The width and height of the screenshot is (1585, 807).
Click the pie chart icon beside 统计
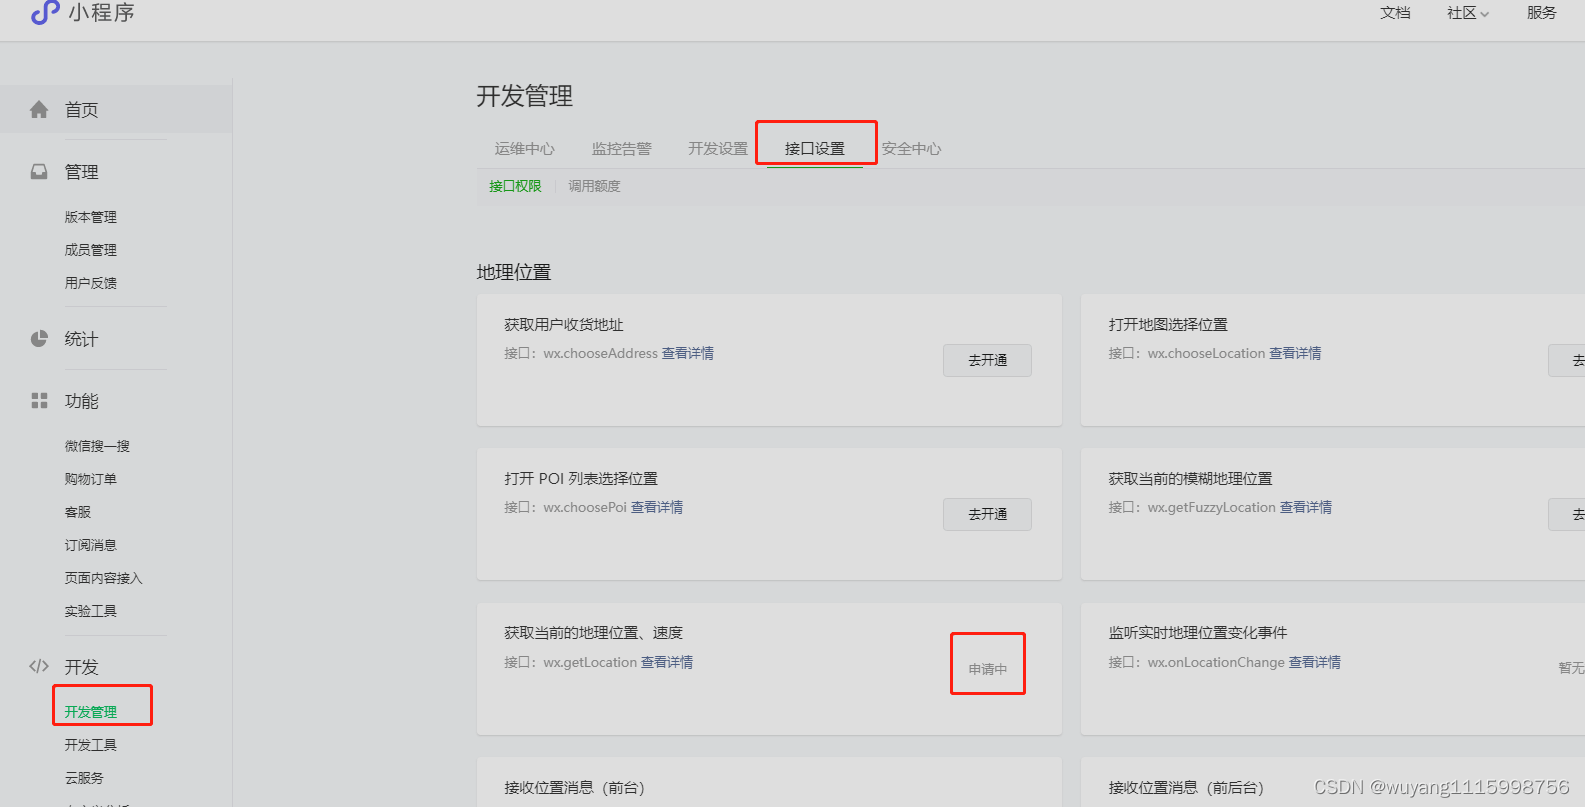click(x=39, y=339)
